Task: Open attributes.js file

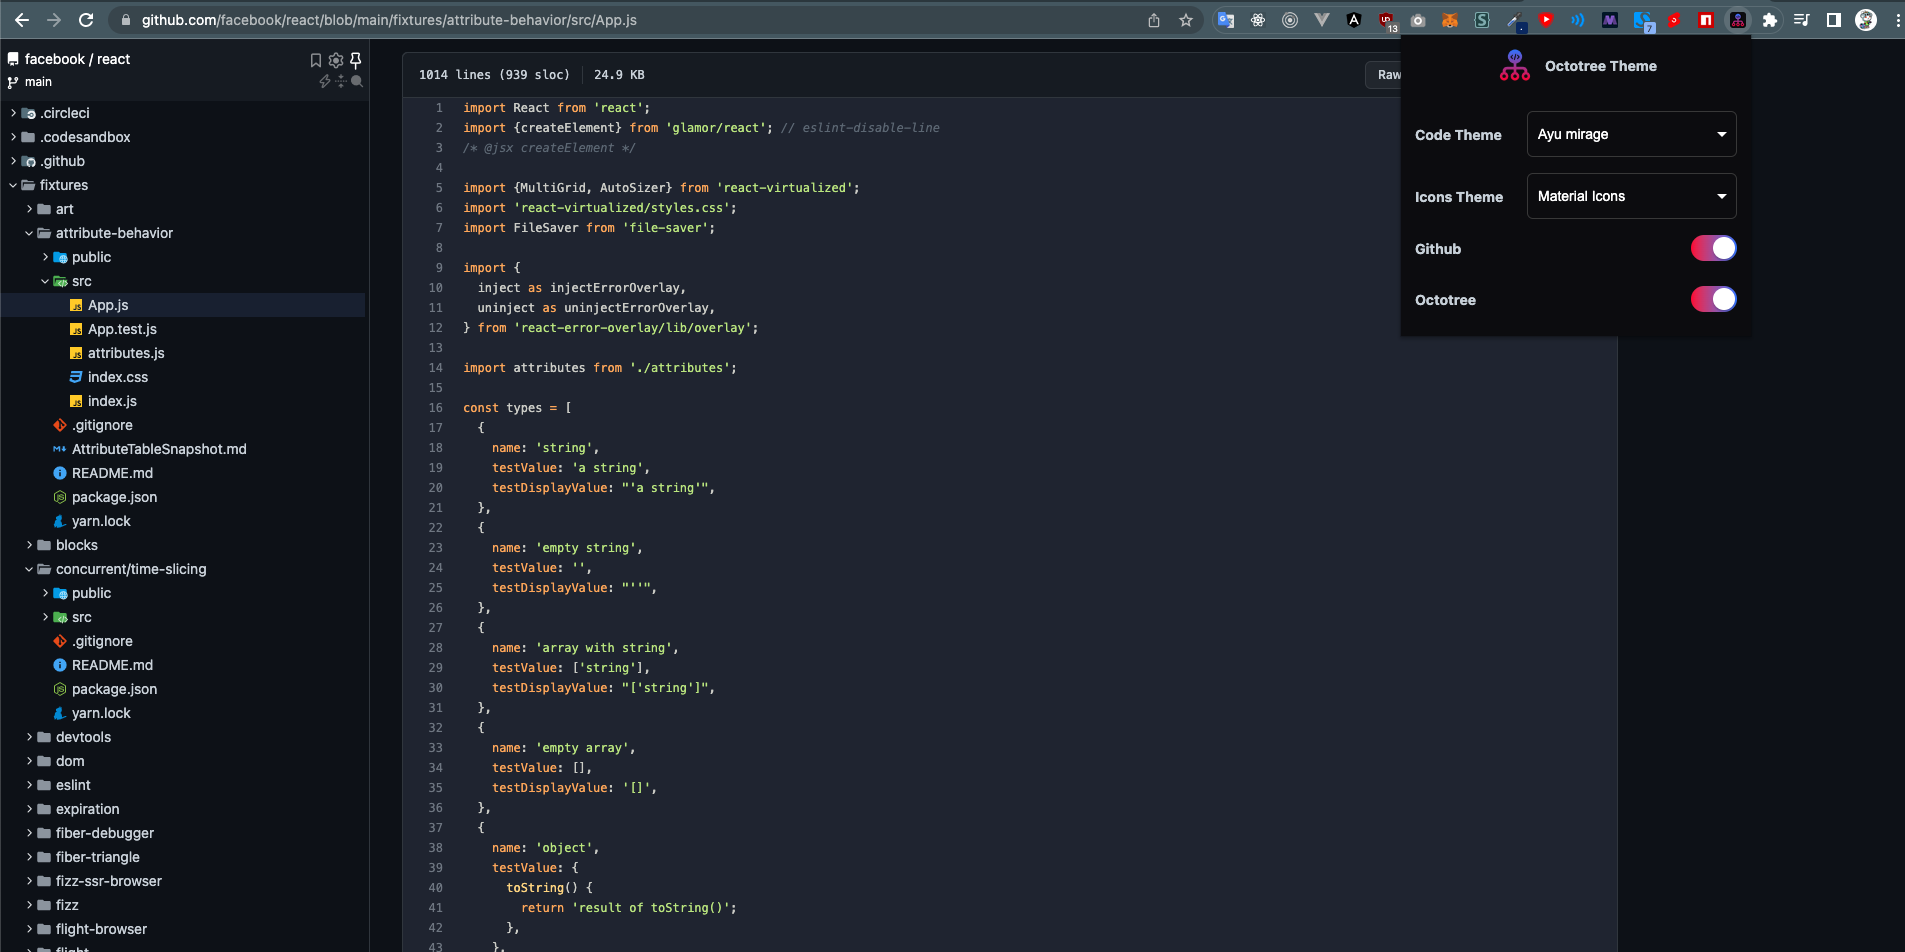Action: (126, 353)
